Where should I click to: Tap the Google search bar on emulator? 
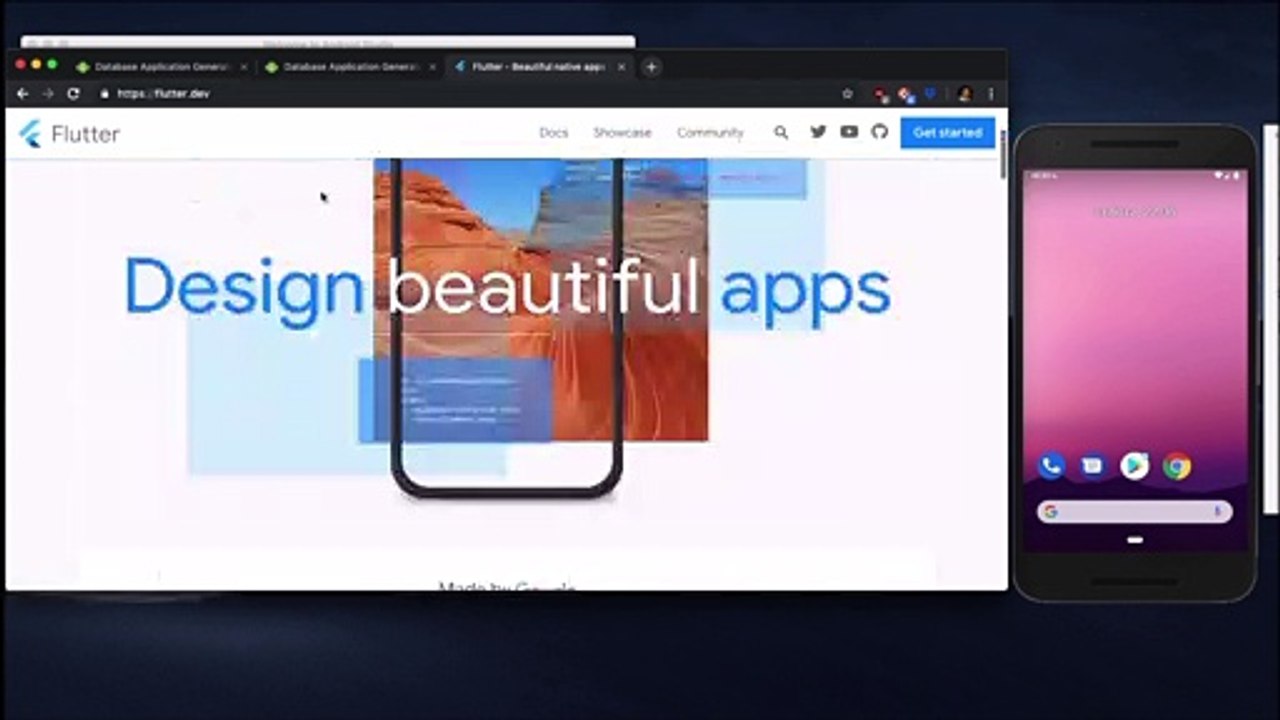pos(1135,512)
